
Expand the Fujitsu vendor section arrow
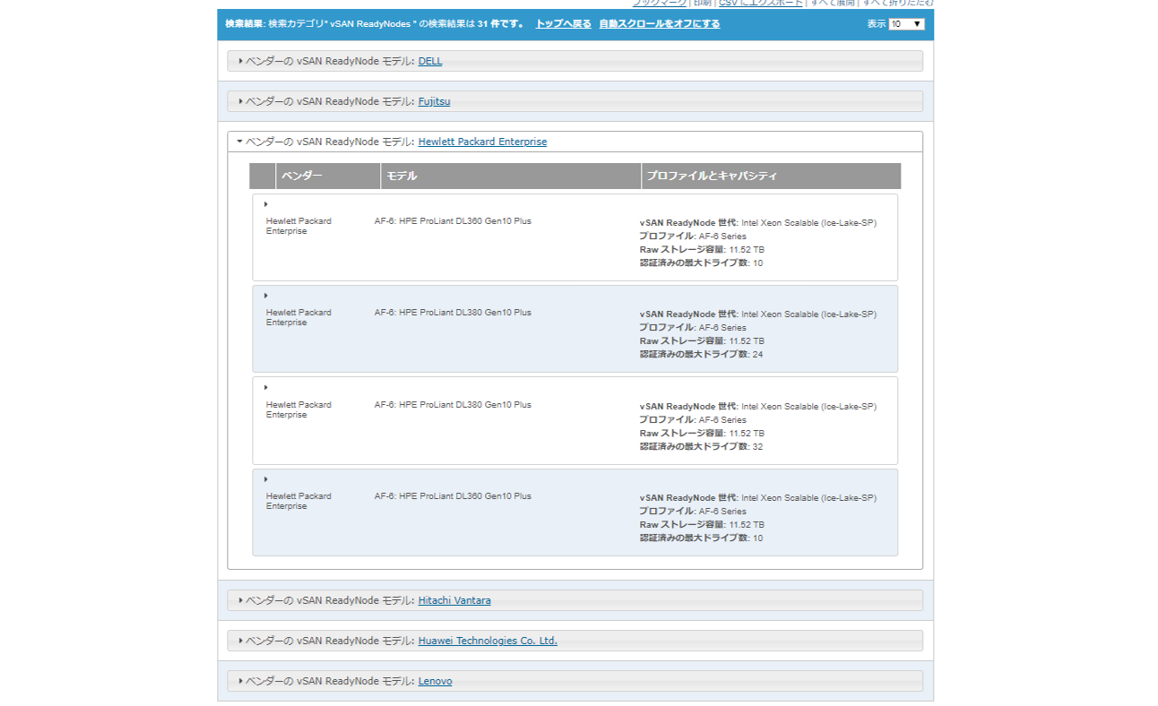pos(240,101)
